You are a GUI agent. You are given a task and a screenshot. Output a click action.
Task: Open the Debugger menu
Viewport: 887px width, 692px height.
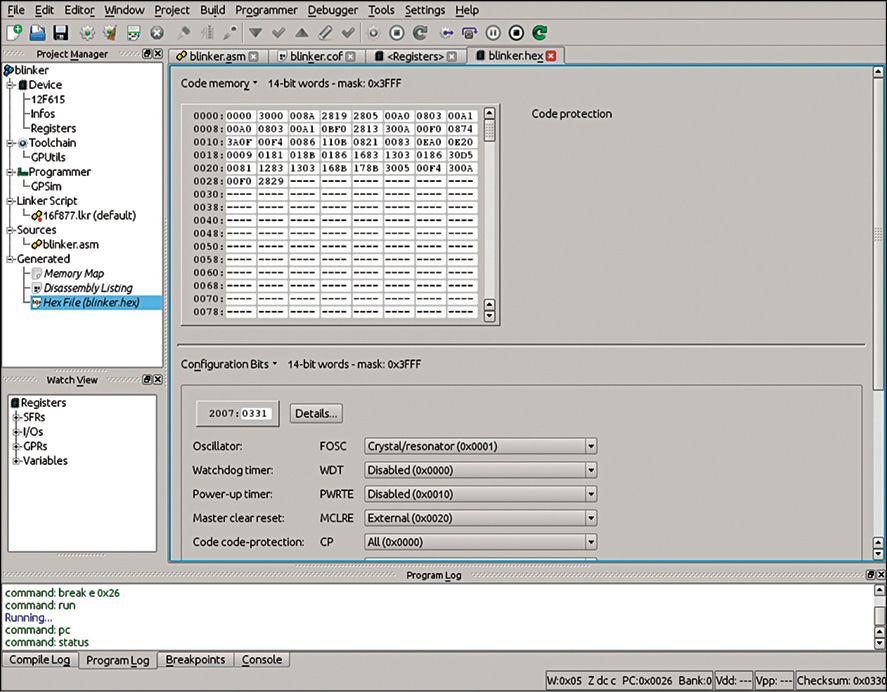coord(331,10)
